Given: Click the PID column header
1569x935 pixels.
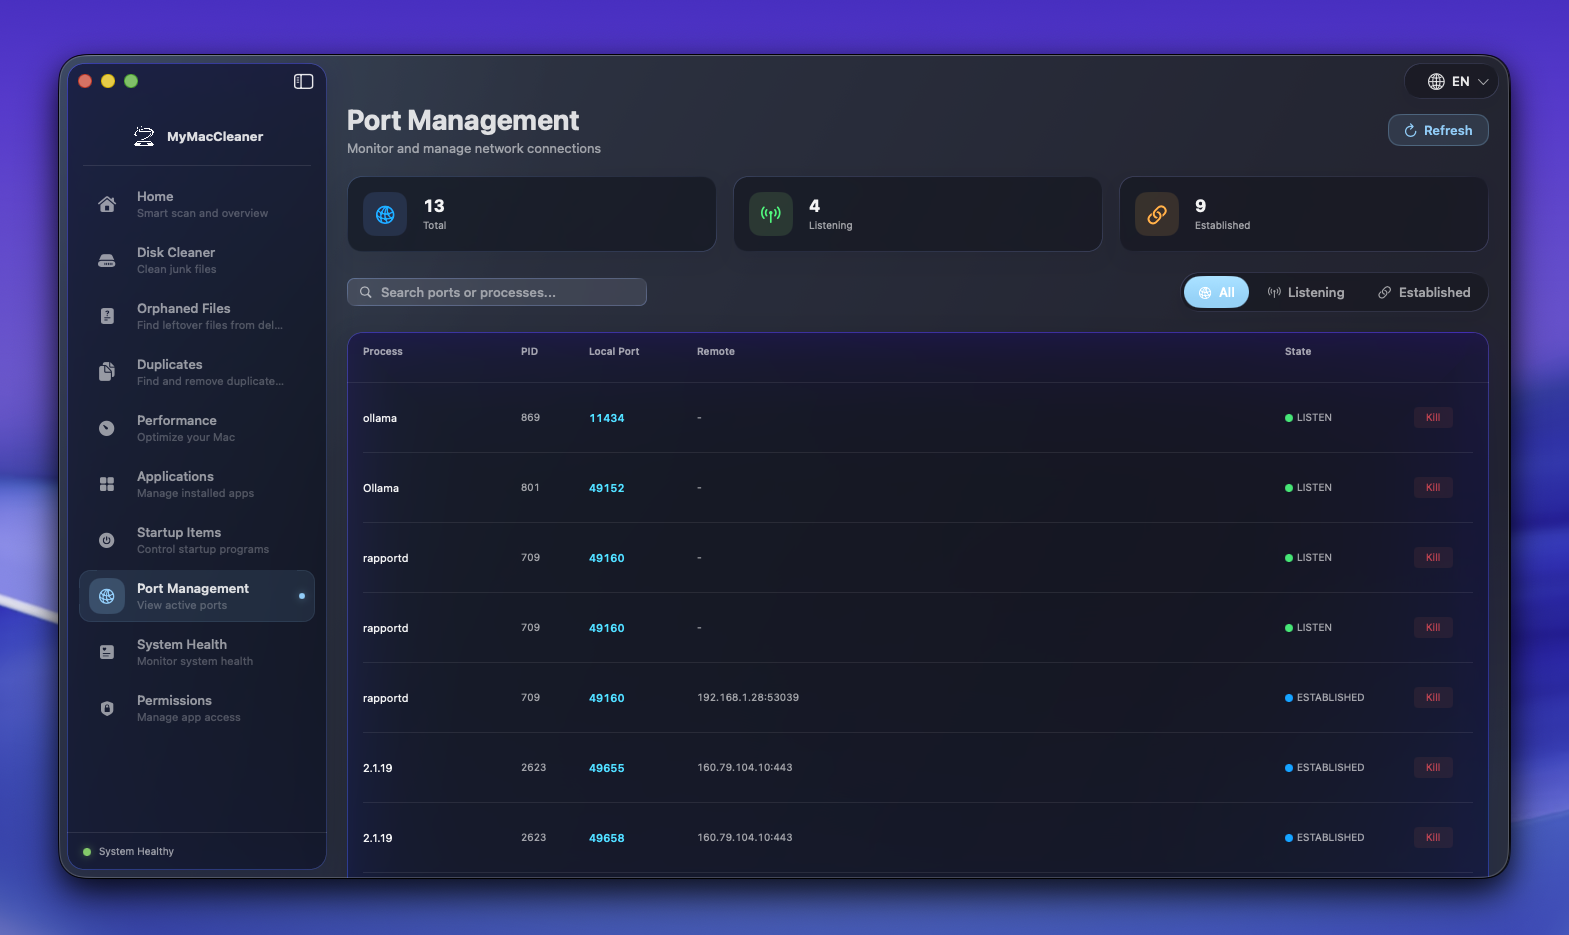Looking at the screenshot, I should pos(529,351).
